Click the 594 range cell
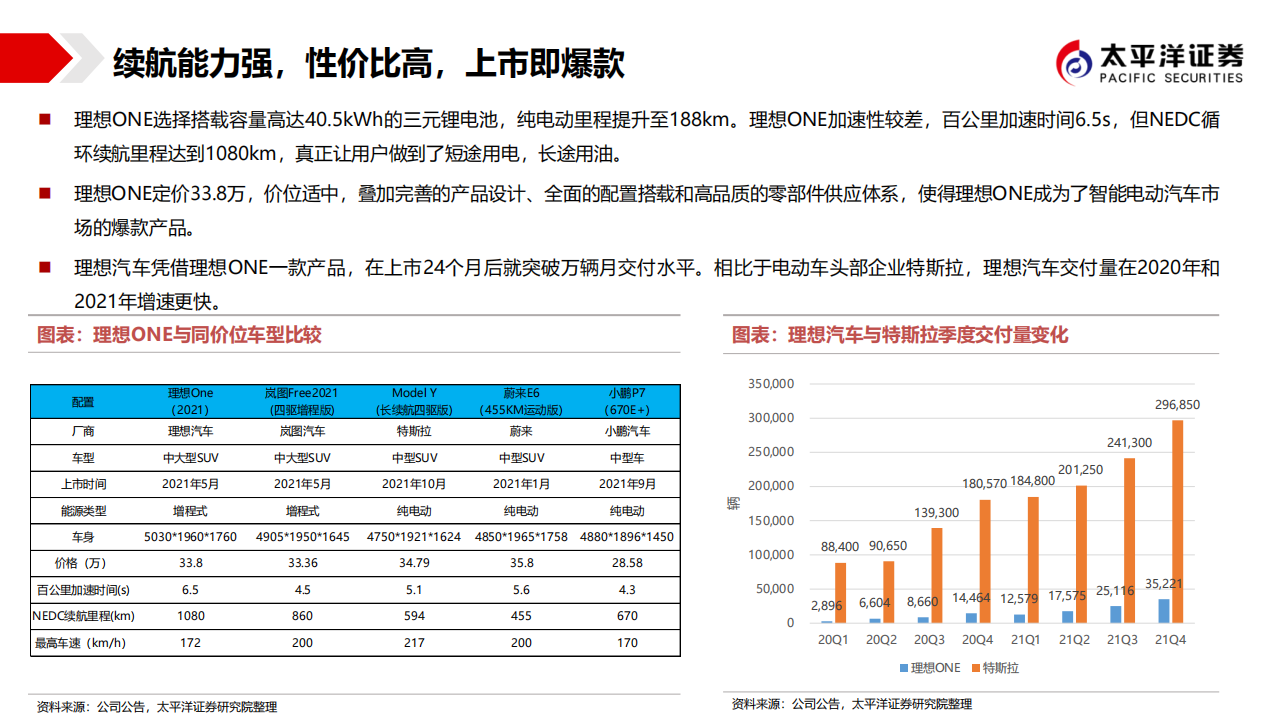Viewport: 1280px width, 720px height. (412, 616)
